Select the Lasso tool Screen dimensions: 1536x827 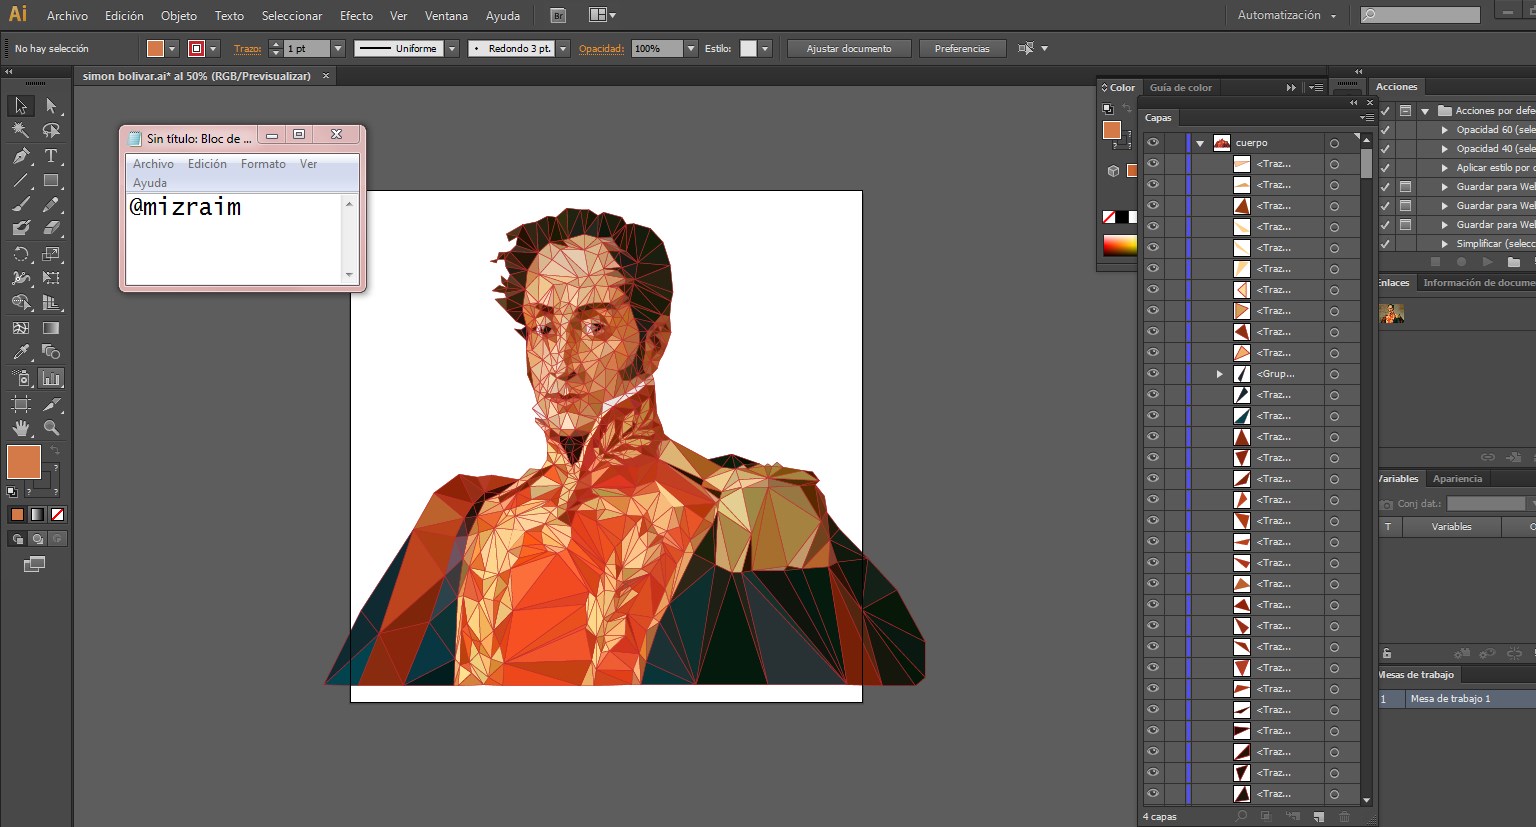(51, 130)
